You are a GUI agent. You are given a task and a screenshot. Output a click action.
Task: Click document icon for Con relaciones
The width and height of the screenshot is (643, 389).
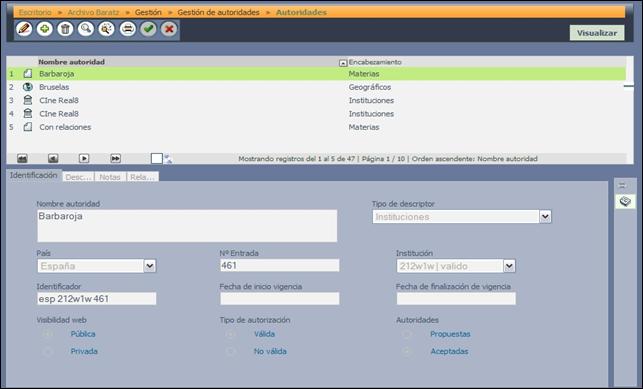pyautogui.click(x=27, y=127)
